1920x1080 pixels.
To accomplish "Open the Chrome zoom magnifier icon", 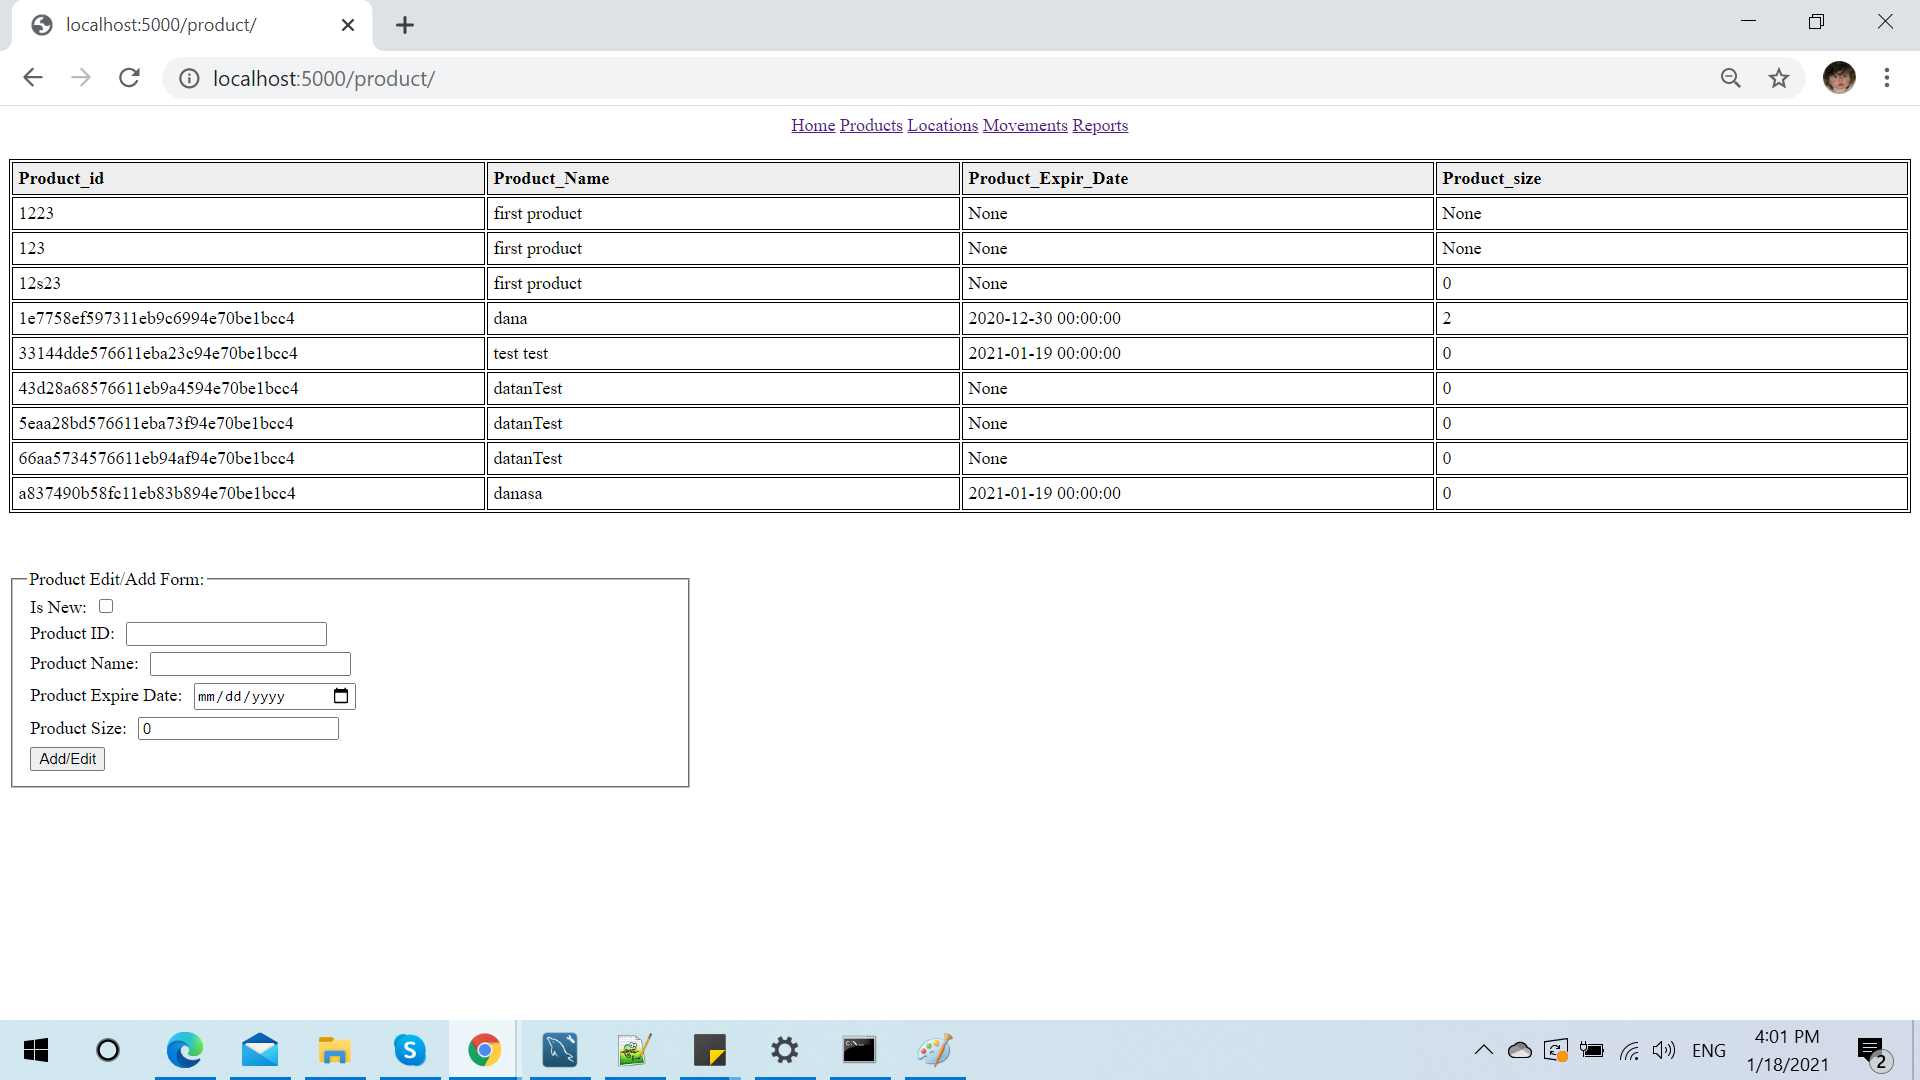I will (1730, 78).
